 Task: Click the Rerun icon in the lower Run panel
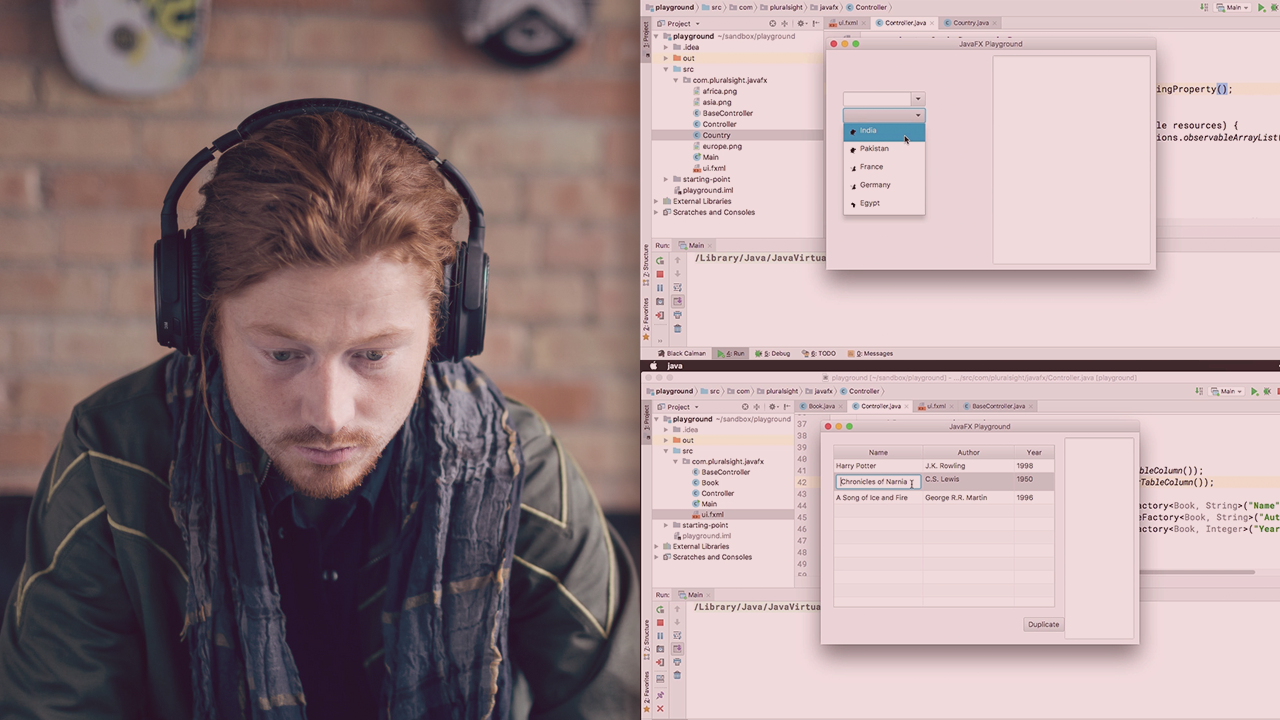coord(660,610)
